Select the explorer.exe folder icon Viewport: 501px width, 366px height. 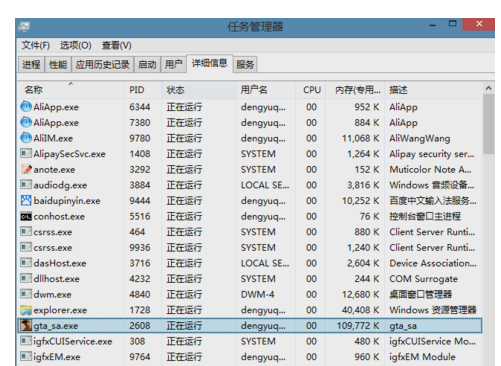tap(26, 310)
